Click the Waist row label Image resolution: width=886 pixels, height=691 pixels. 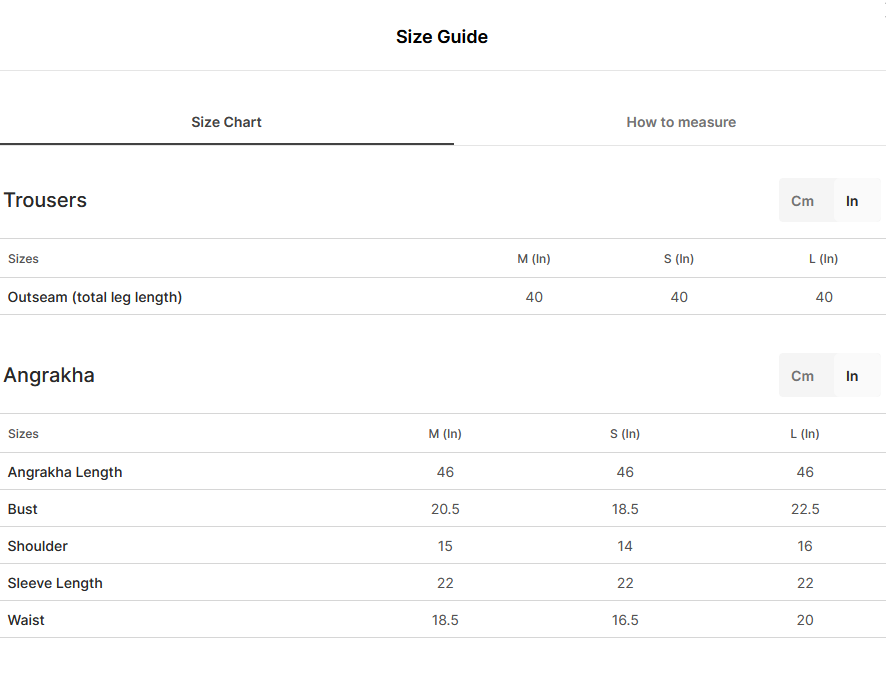(x=26, y=620)
